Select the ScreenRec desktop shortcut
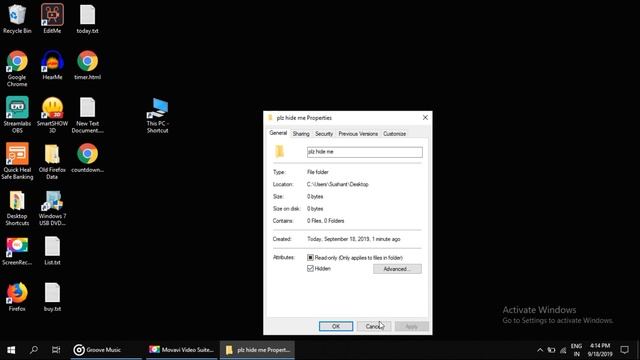 click(17, 251)
